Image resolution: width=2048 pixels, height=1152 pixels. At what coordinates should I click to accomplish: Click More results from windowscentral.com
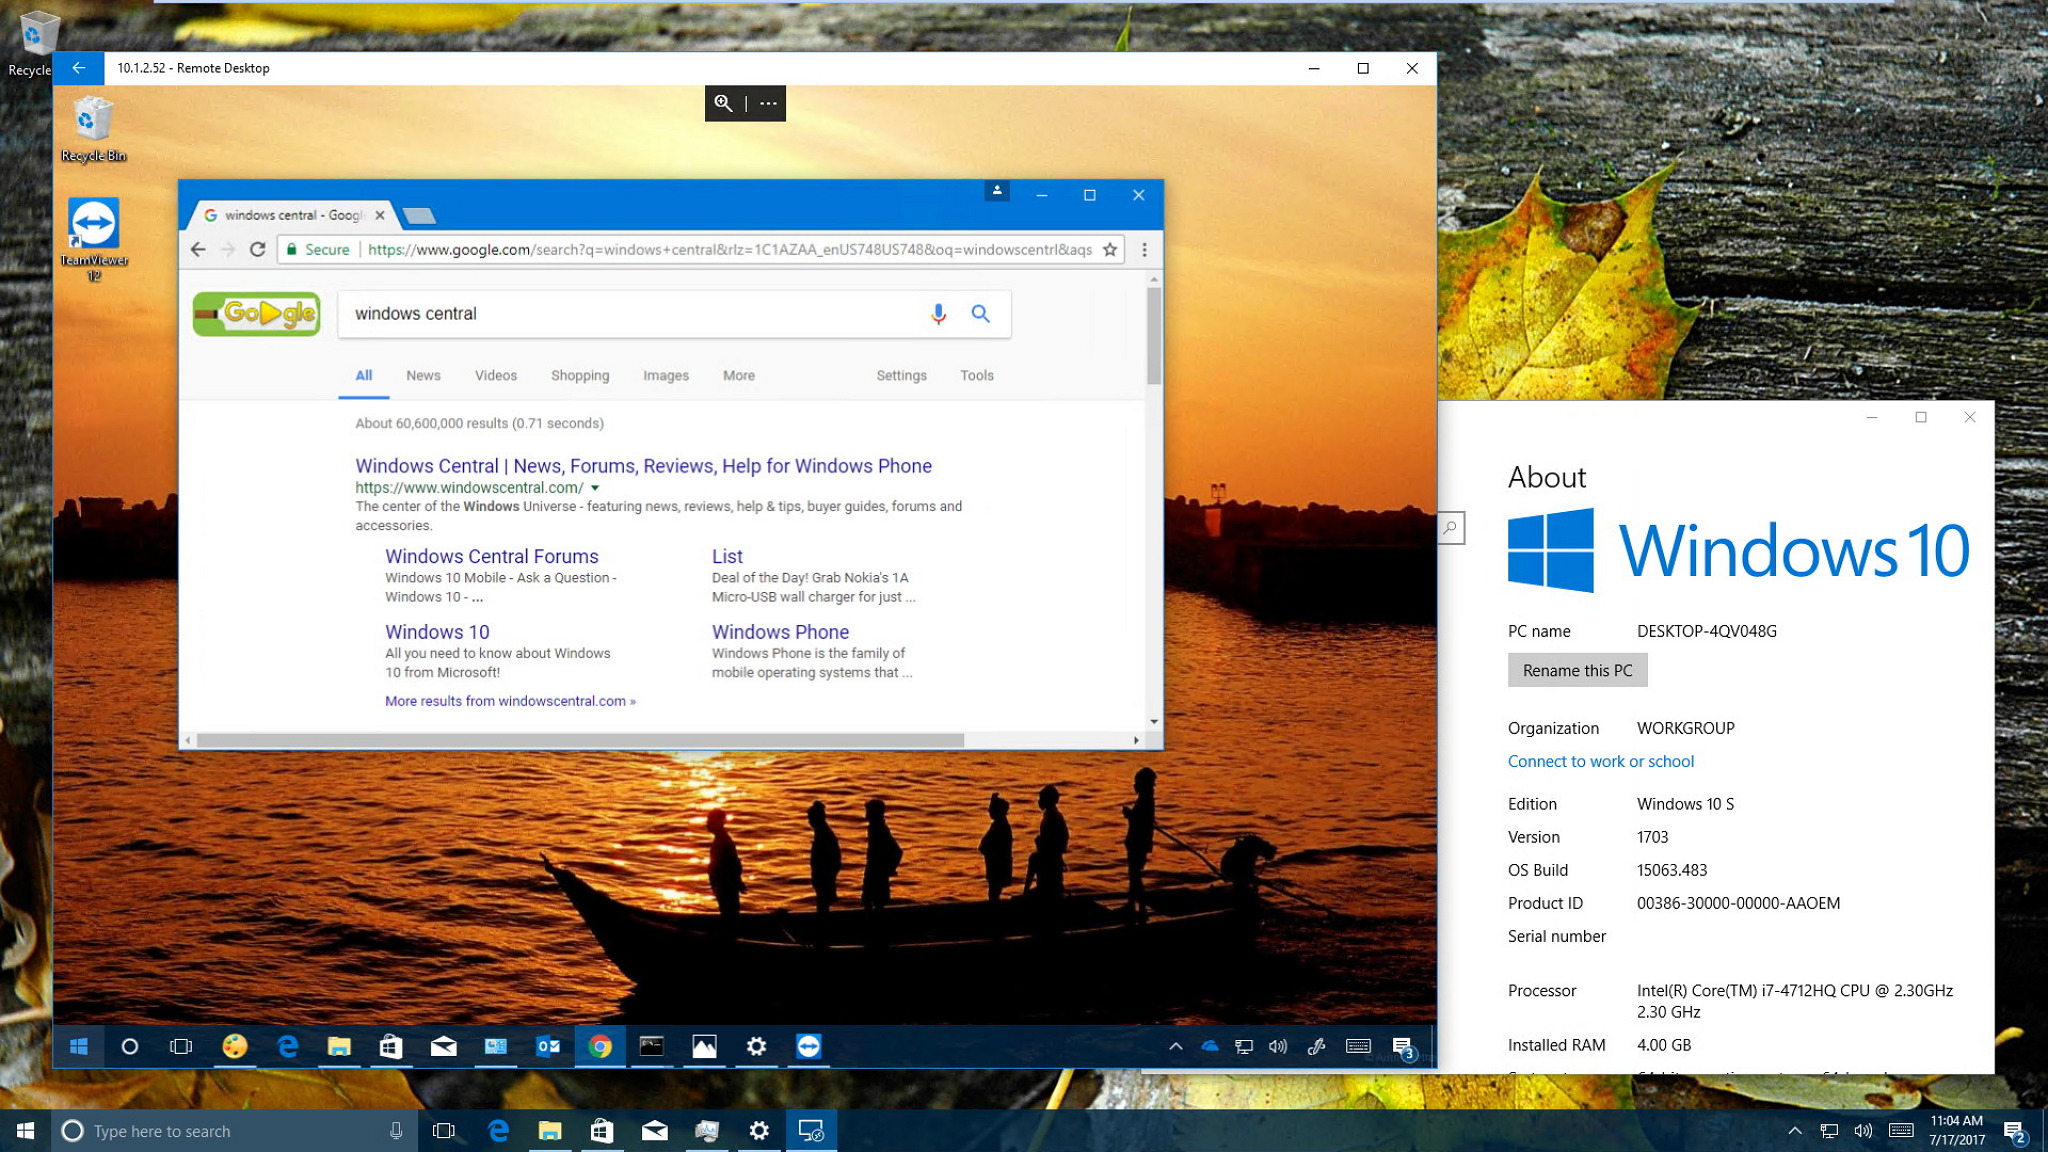pyautogui.click(x=510, y=701)
